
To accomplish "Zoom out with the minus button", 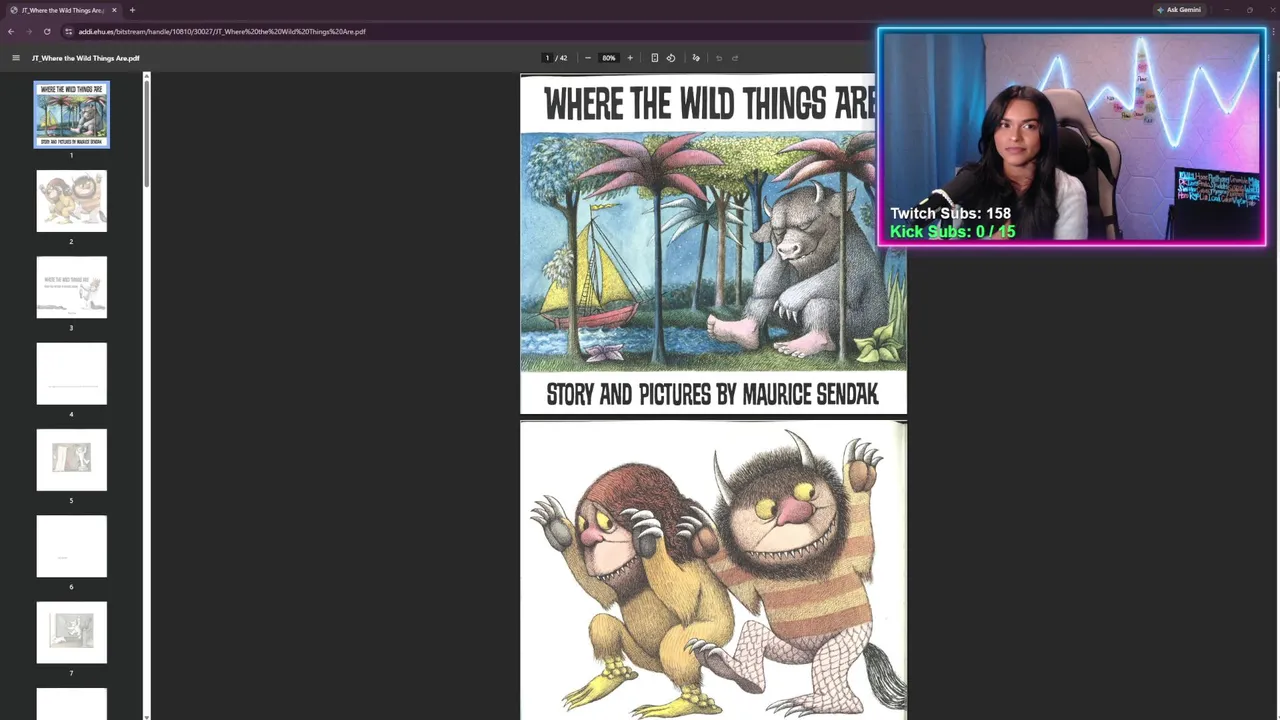I will (587, 58).
